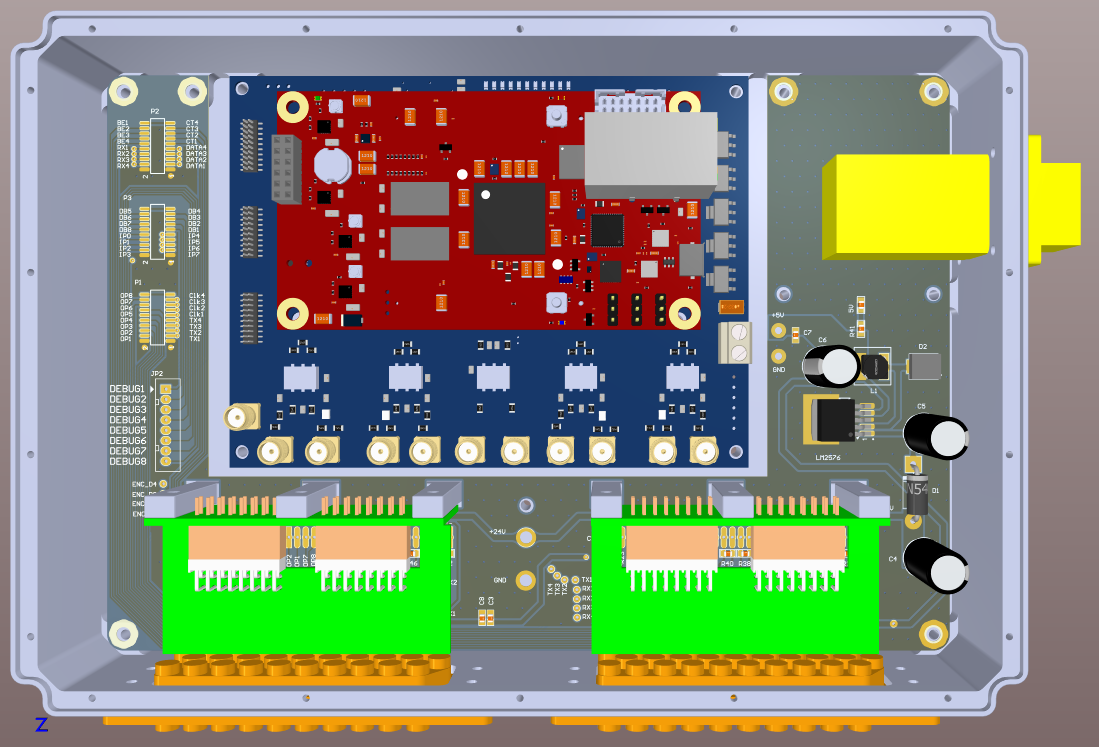Screen dimensions: 1099x747
Task: Select the leftmost single SMA connector
Action: click(x=239, y=417)
